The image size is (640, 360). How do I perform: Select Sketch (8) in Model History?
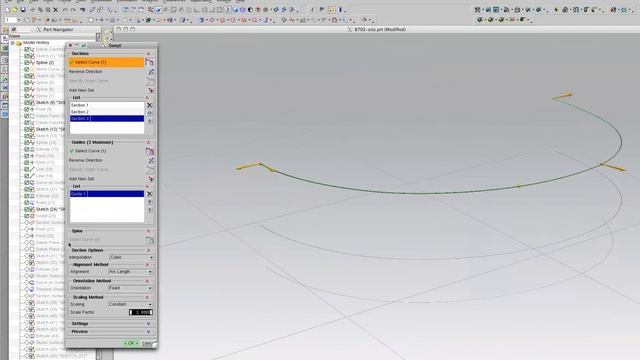tap(50, 102)
